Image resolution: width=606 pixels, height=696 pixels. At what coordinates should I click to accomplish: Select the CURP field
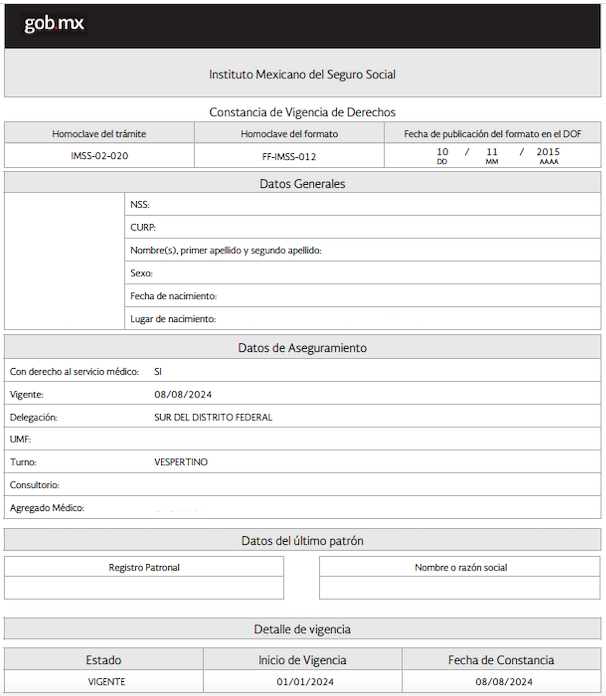pos(362,227)
